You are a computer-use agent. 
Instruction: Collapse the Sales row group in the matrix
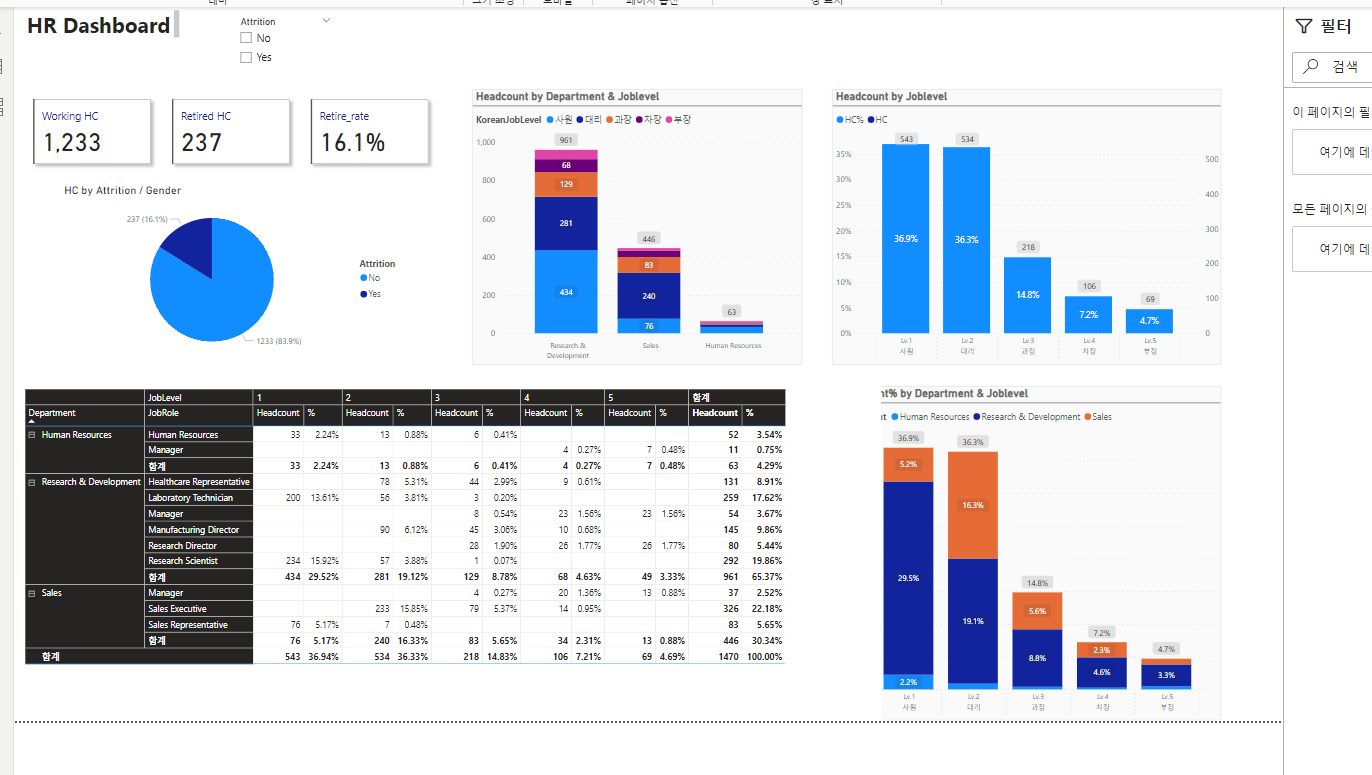[32, 593]
